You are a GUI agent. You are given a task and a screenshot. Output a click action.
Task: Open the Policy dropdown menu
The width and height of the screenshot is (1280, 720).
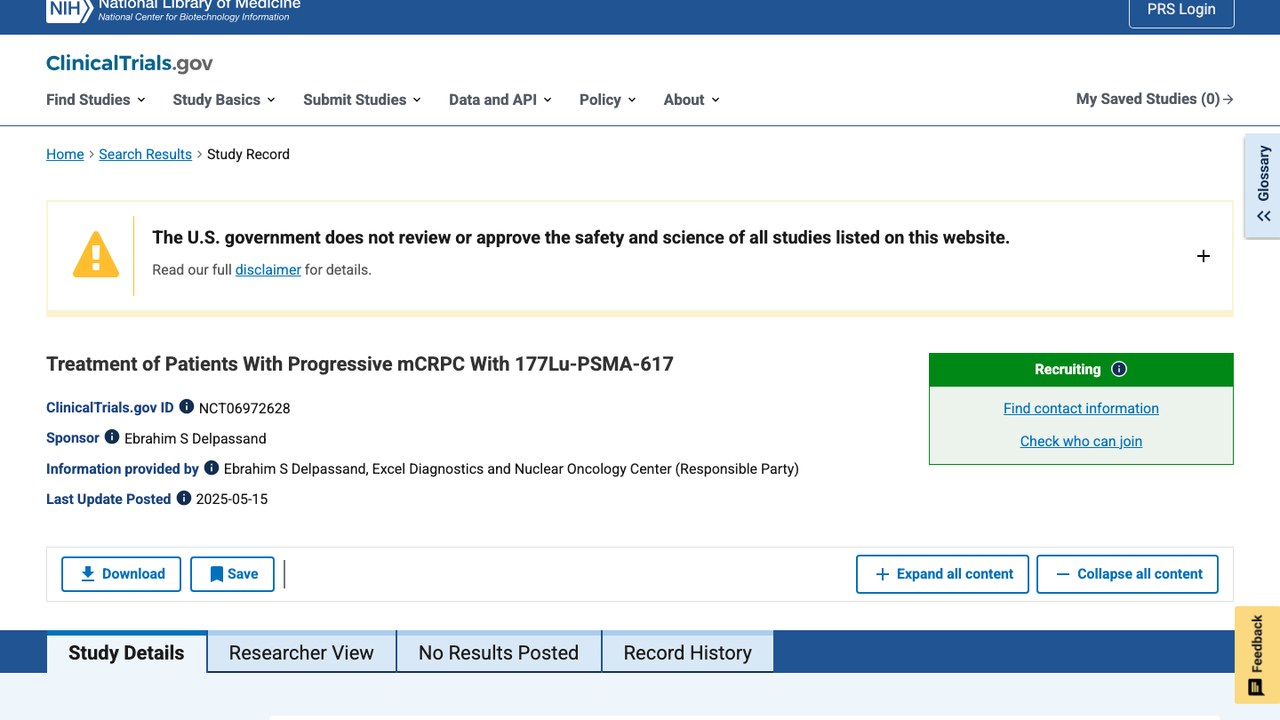coord(608,99)
